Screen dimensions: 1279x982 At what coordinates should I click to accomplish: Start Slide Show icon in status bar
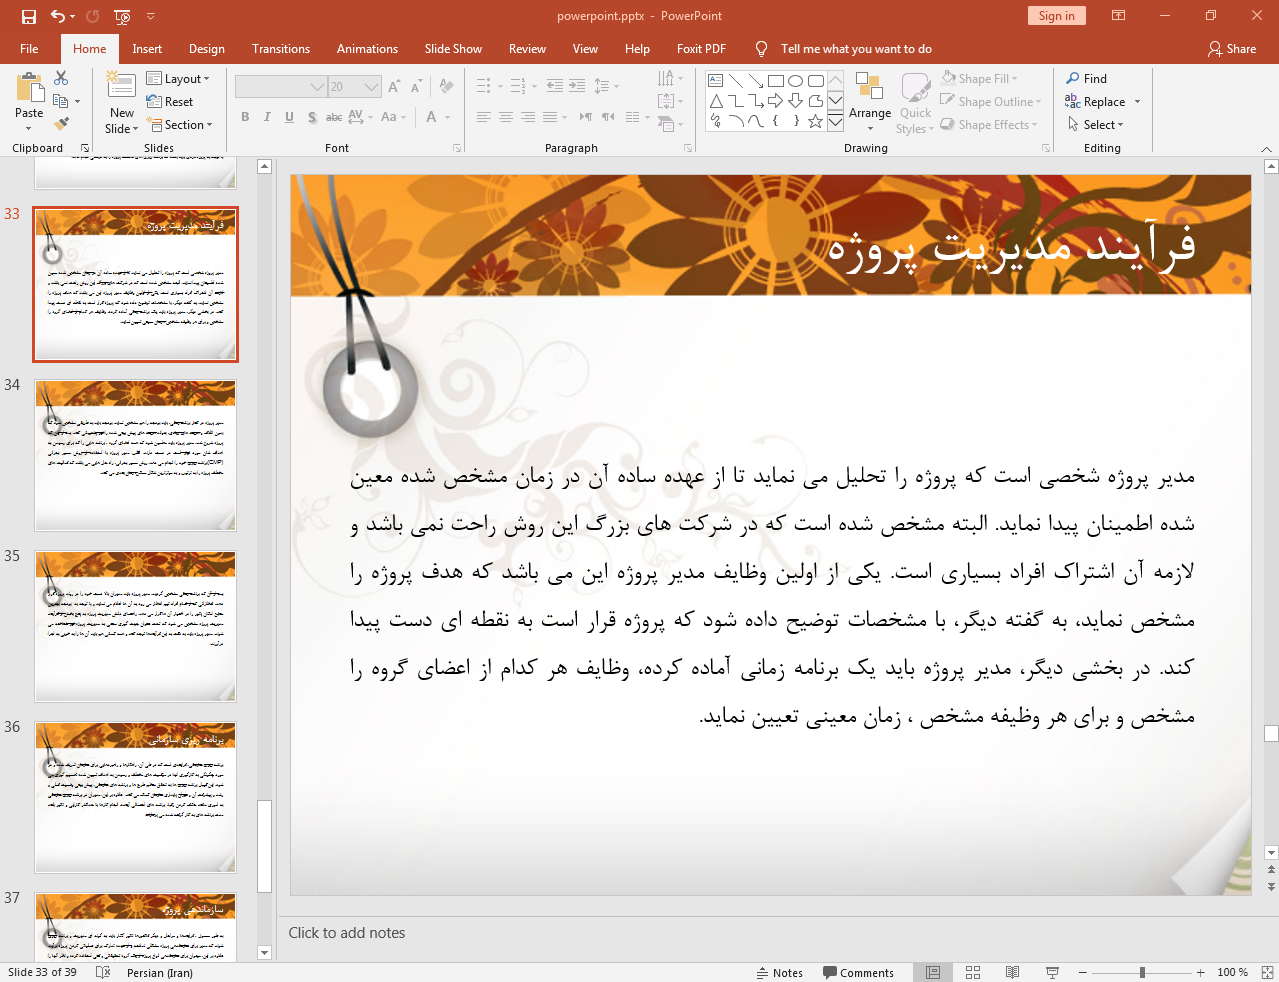click(x=1052, y=973)
